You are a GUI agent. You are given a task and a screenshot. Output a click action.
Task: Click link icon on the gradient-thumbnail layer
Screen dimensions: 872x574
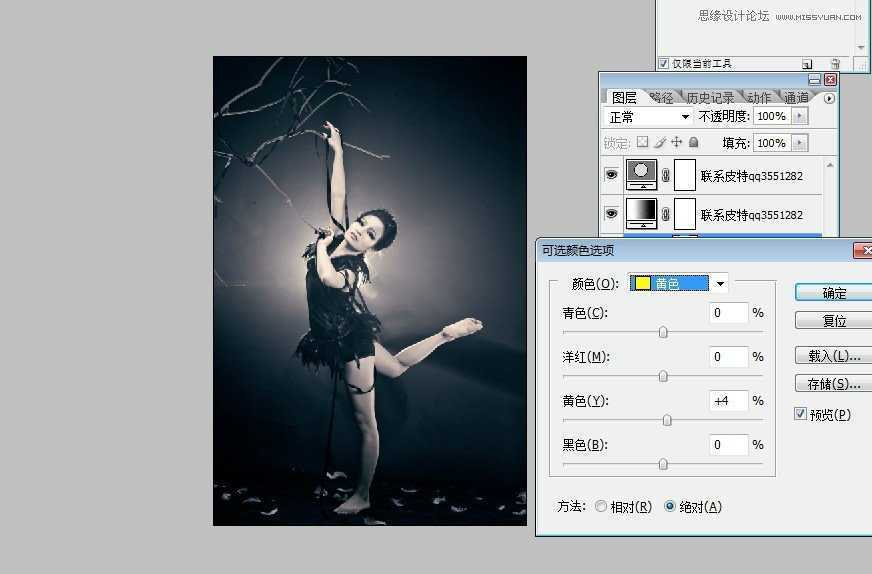click(666, 214)
